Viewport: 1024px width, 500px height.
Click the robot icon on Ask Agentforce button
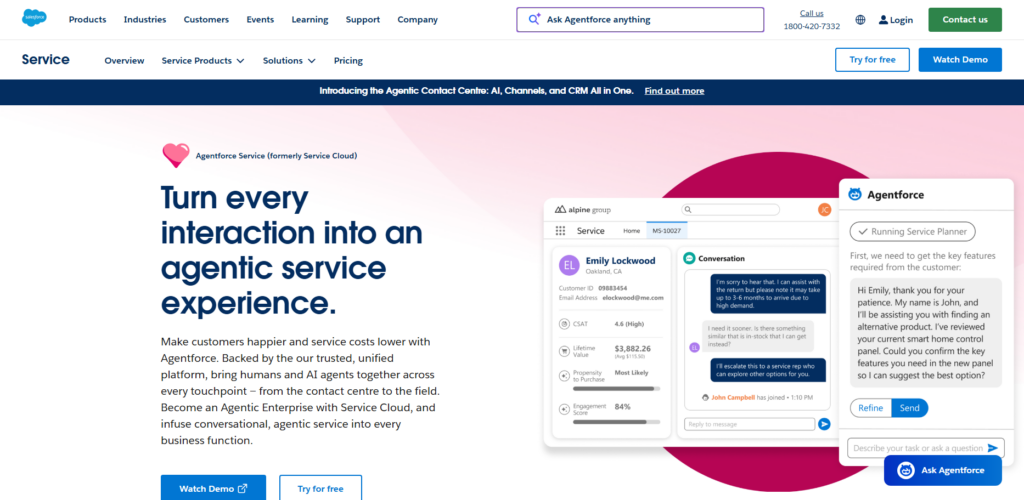pos(906,470)
